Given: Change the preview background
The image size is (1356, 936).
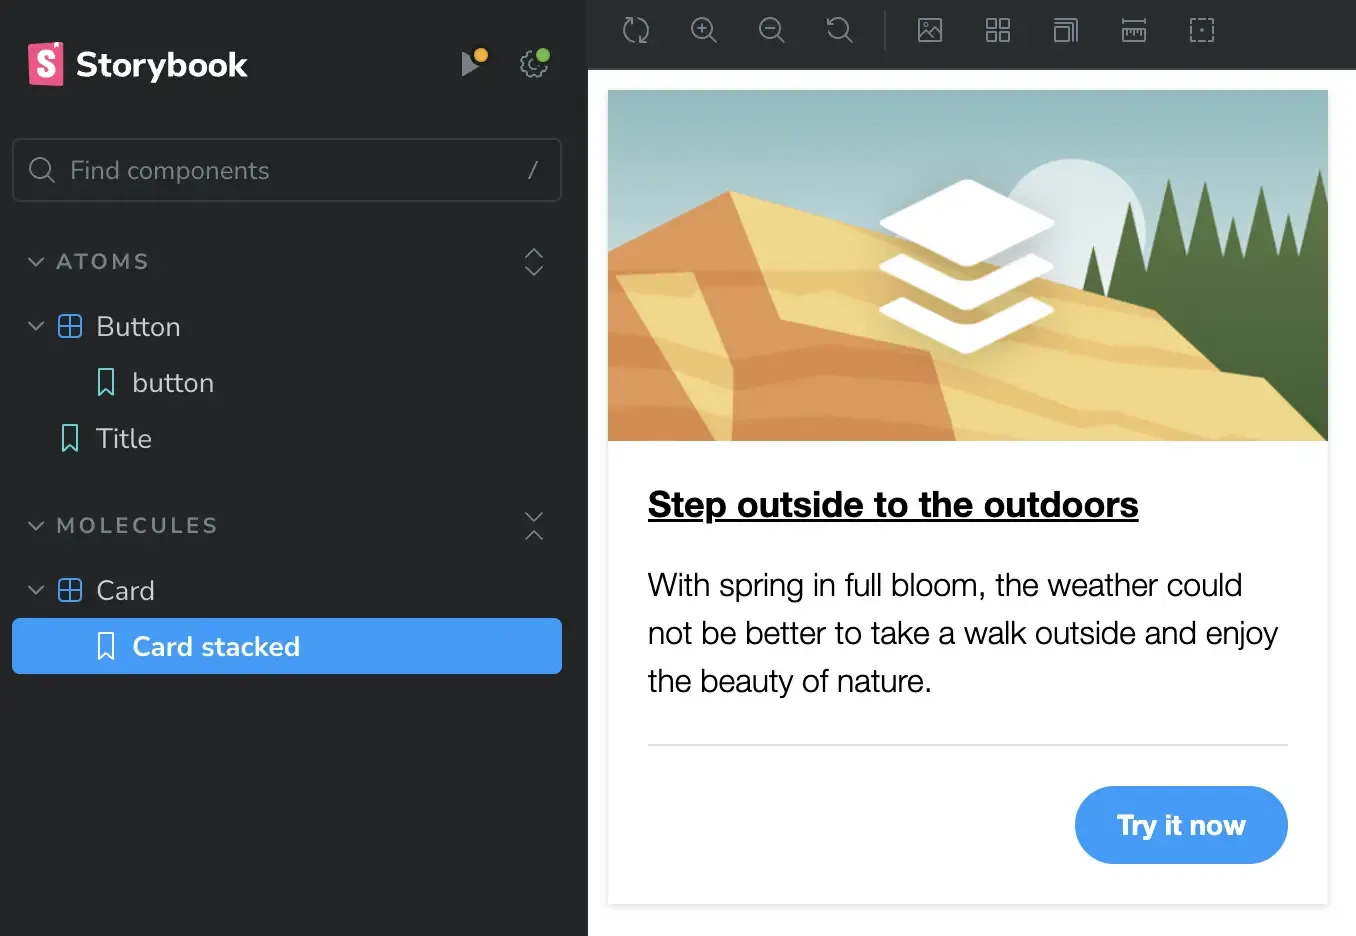Looking at the screenshot, I should tap(930, 30).
